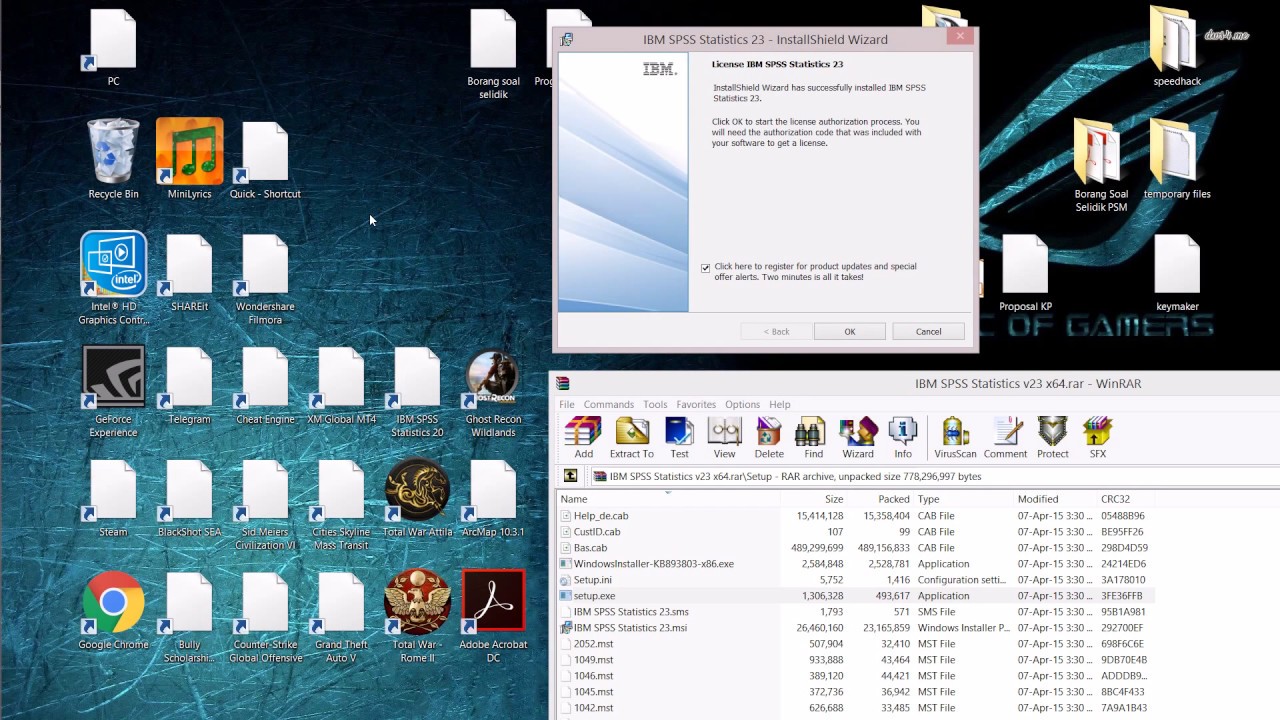Click the Comment toolbar icon

1005,437
